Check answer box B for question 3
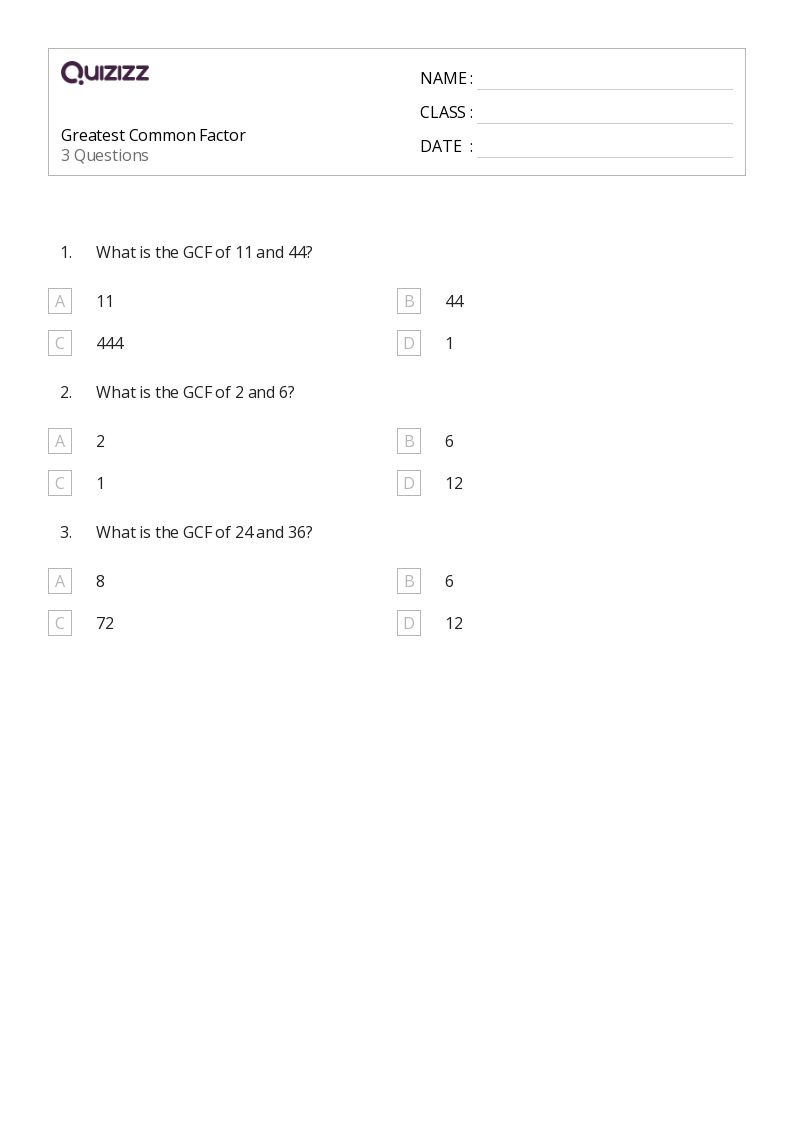The image size is (794, 1123). click(x=409, y=581)
